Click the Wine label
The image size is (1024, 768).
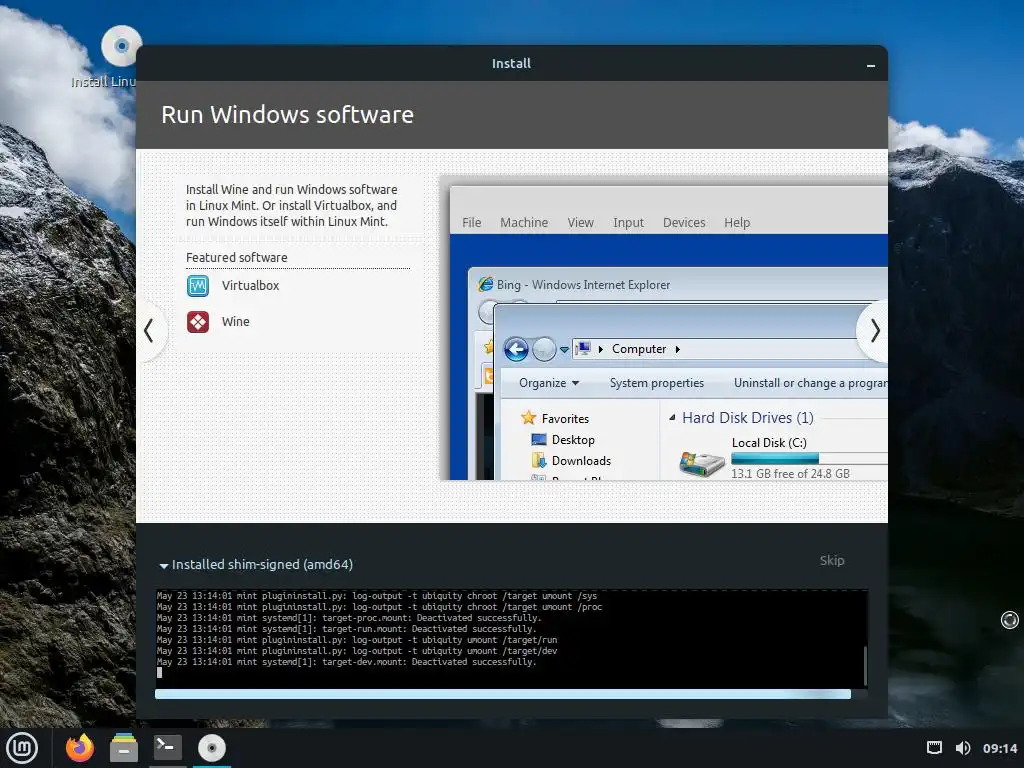(x=236, y=321)
